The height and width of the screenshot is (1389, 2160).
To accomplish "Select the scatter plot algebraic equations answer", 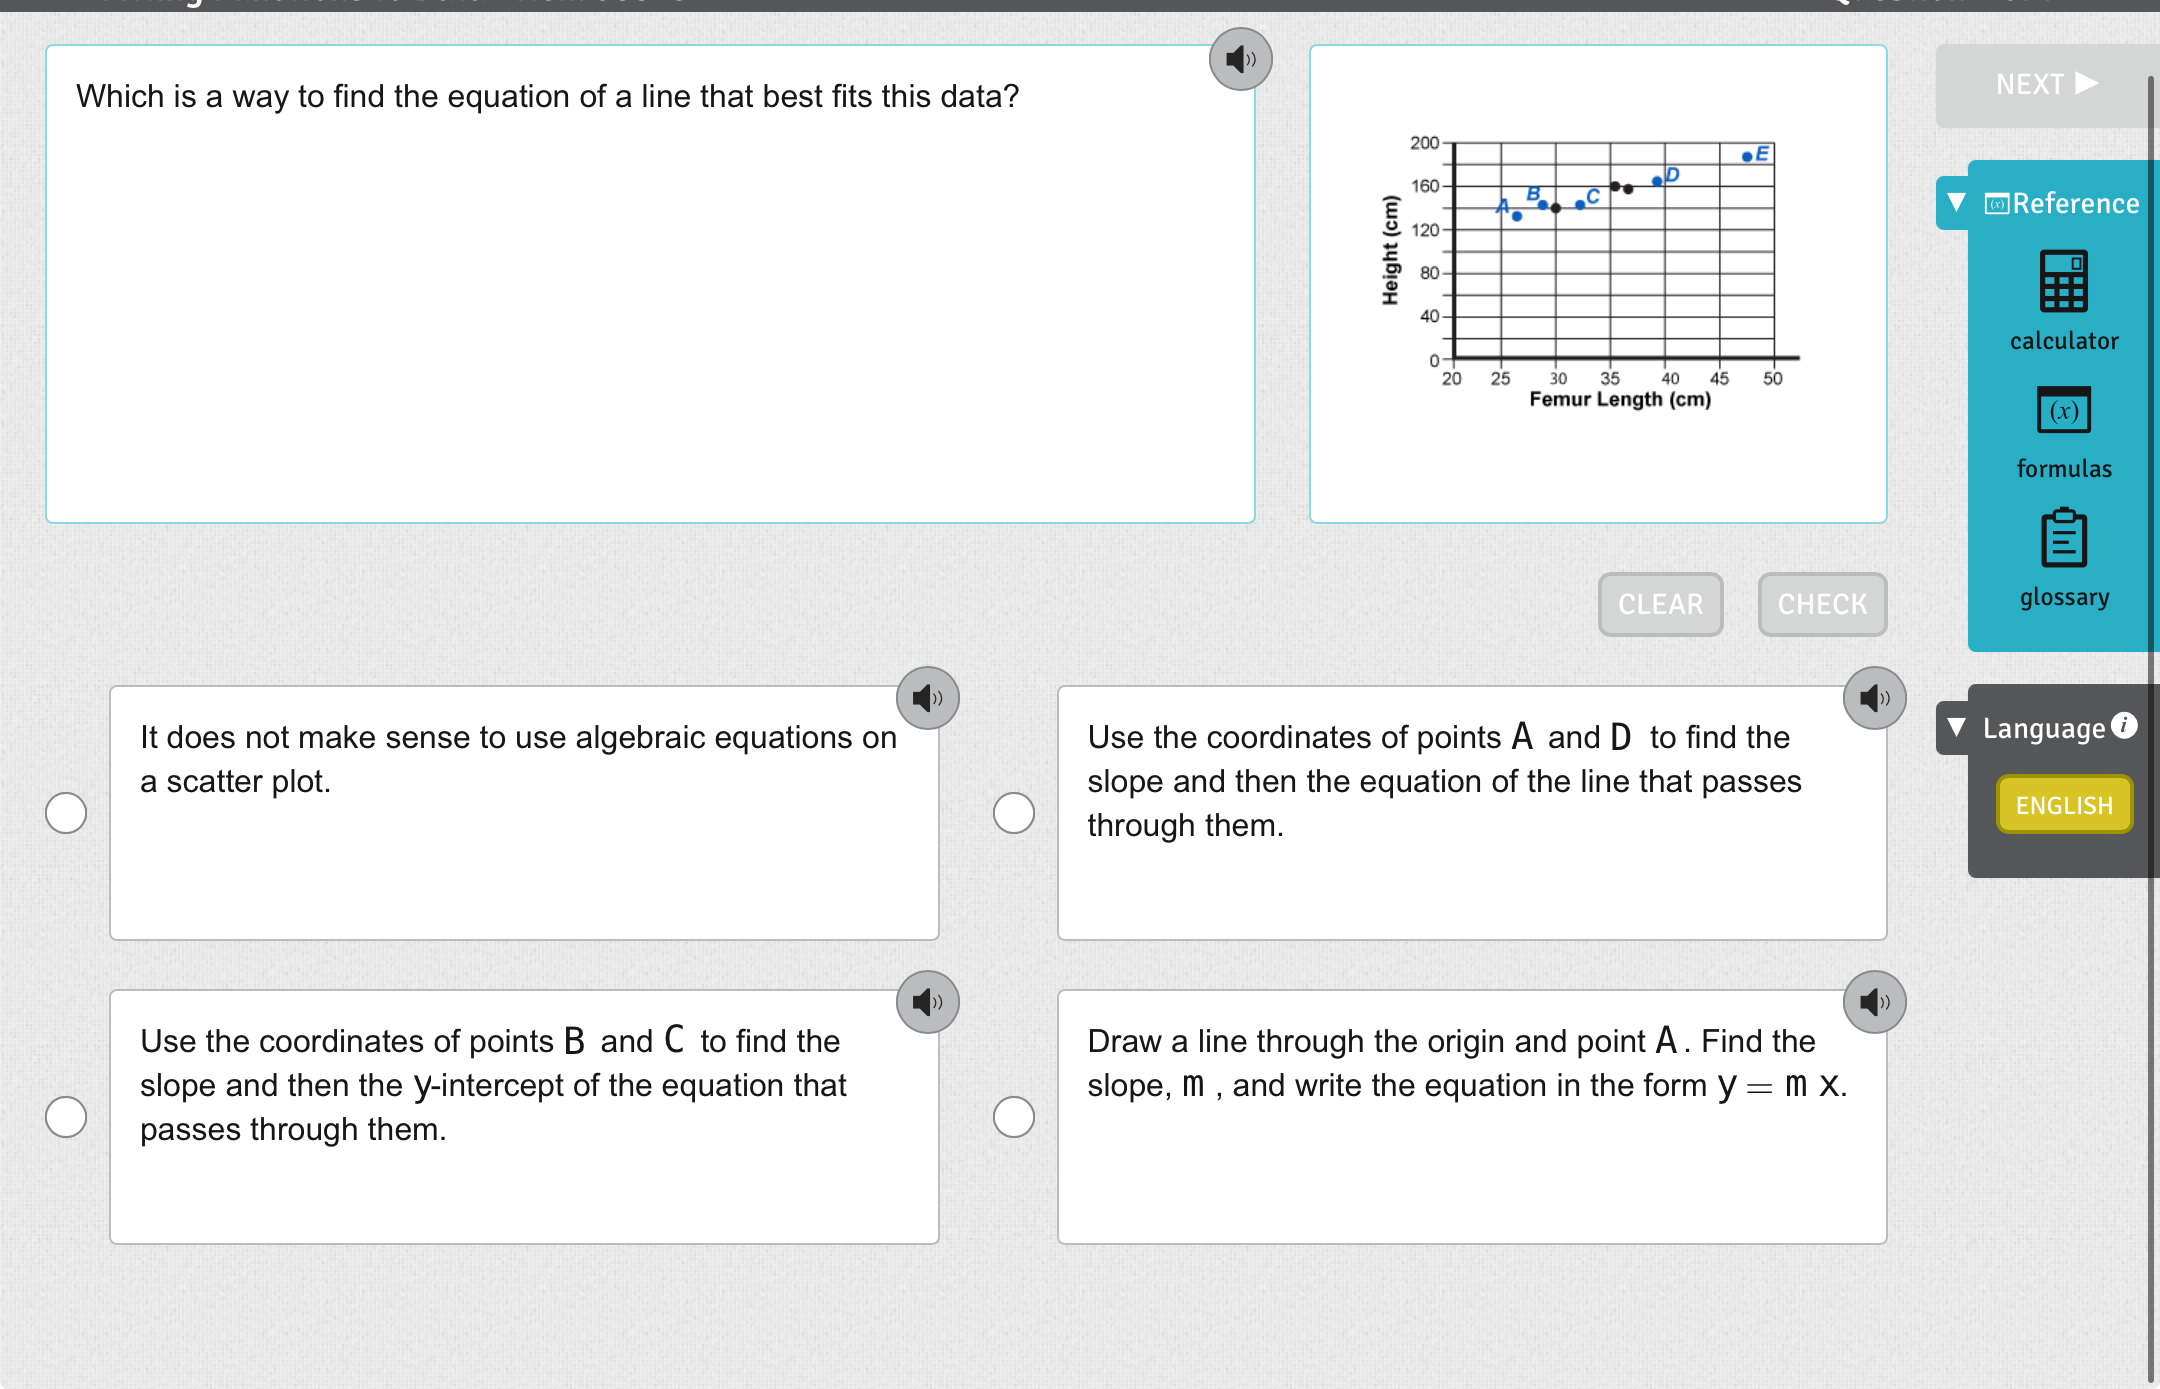I will coord(65,813).
